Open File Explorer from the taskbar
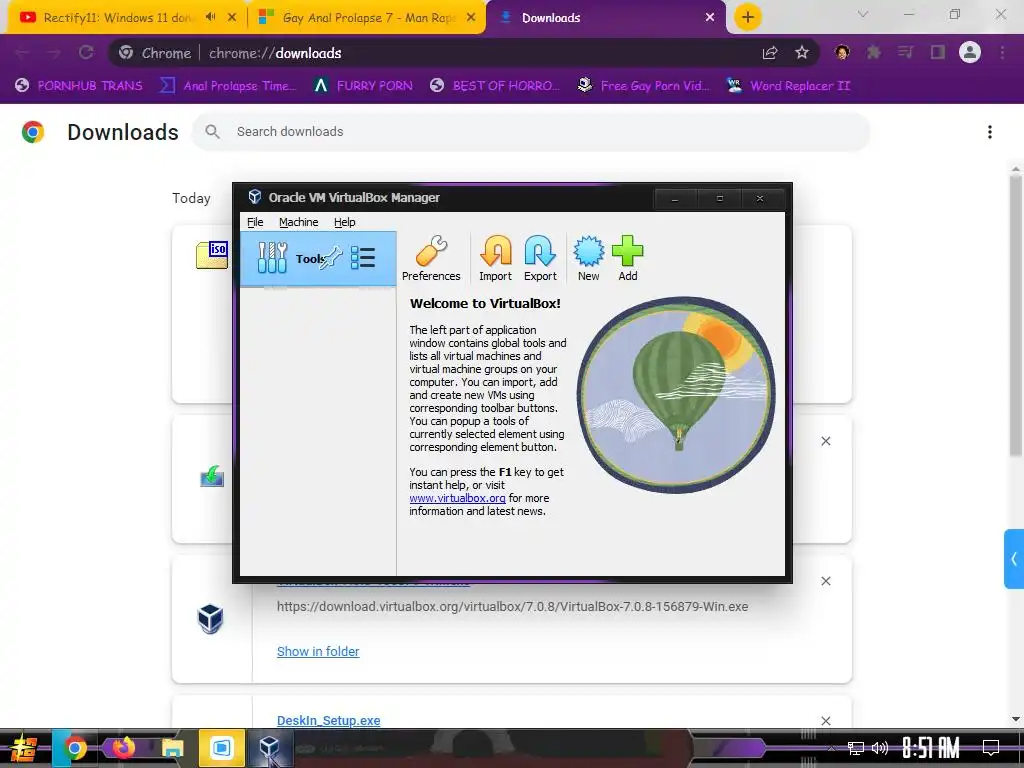1024x768 pixels. coord(173,748)
